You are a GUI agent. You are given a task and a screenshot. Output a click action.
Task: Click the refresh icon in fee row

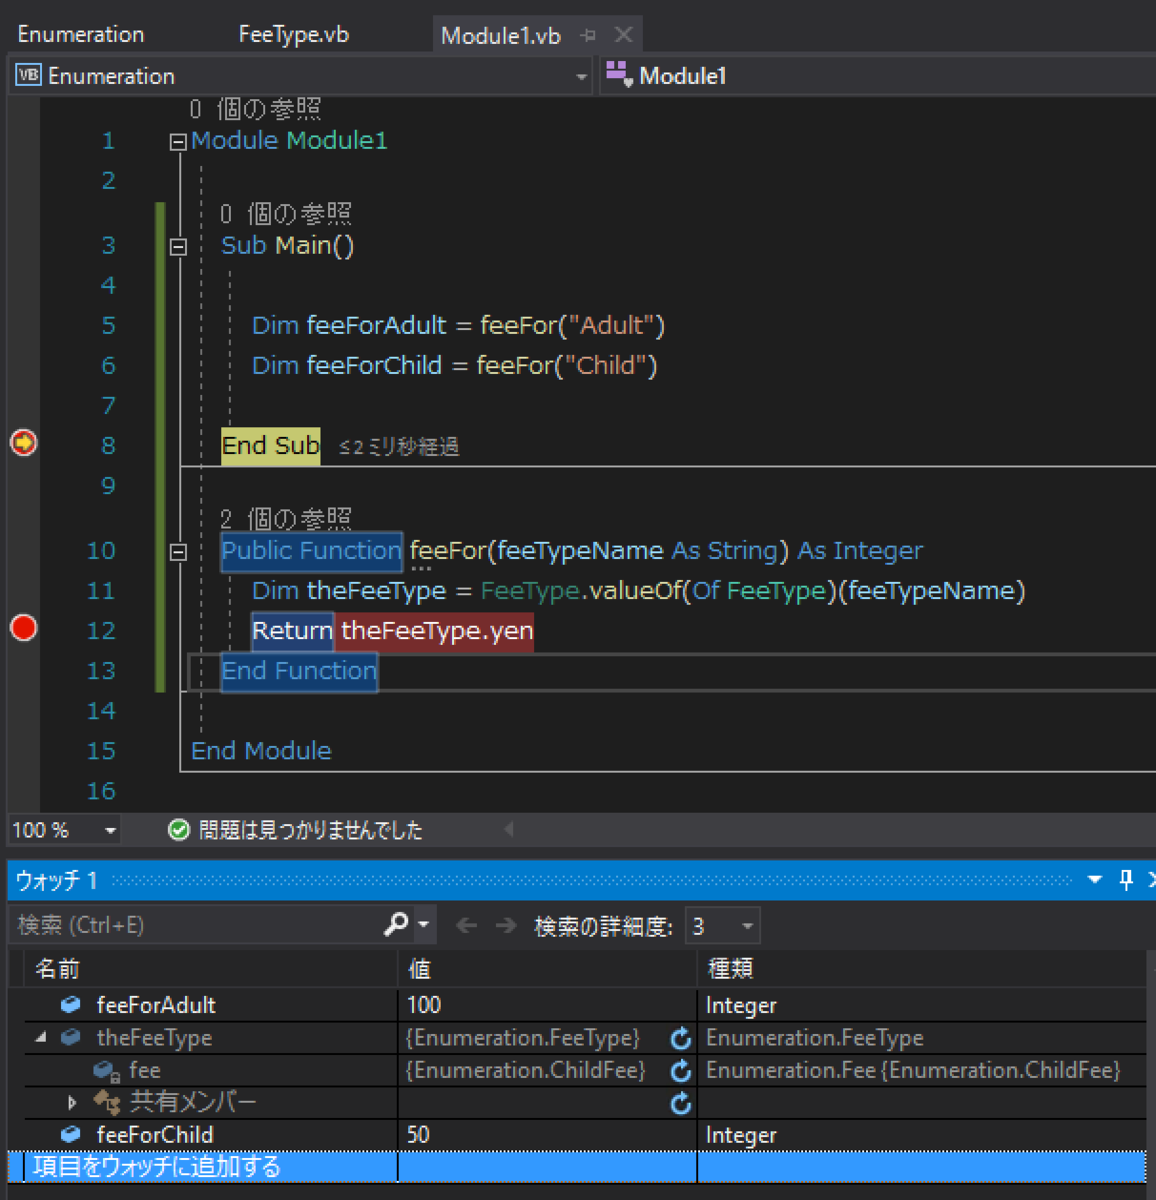point(681,1071)
